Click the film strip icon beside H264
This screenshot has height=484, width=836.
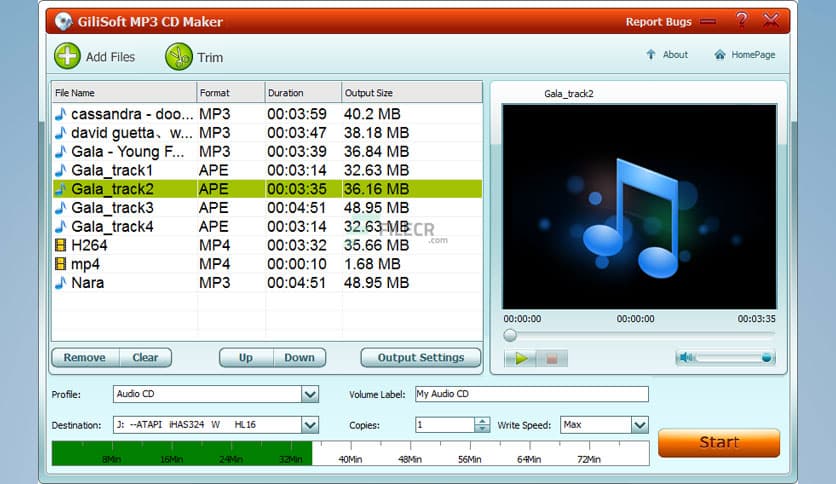click(60, 245)
